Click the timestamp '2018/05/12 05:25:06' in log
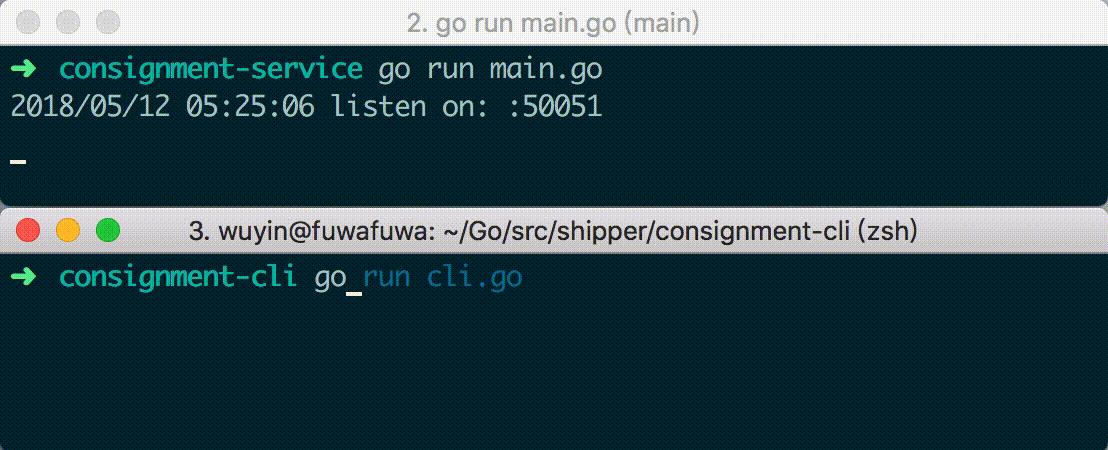Viewport: 1108px width, 450px height. click(x=163, y=107)
